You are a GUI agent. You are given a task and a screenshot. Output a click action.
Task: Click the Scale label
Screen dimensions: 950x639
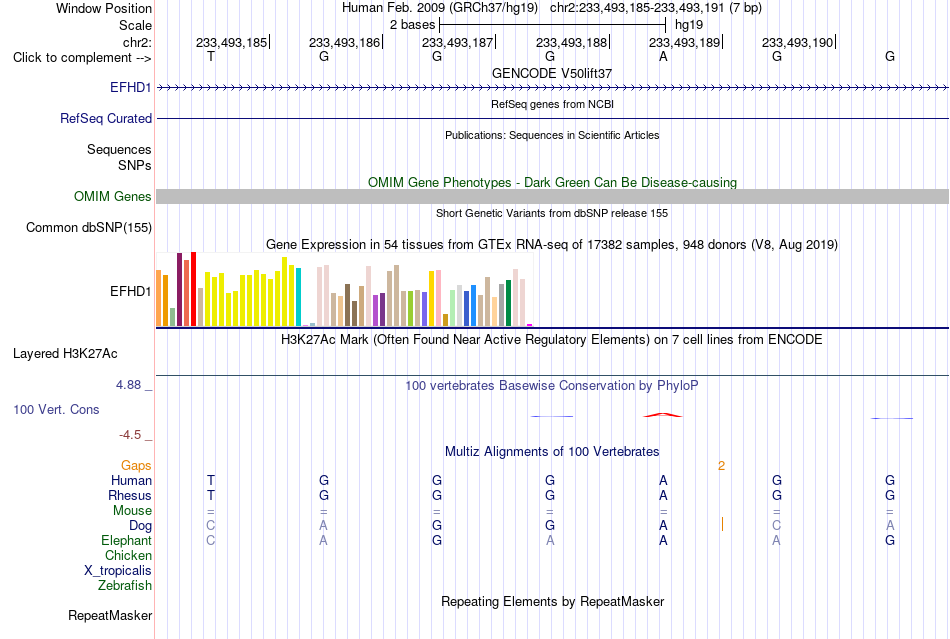(x=135, y=25)
